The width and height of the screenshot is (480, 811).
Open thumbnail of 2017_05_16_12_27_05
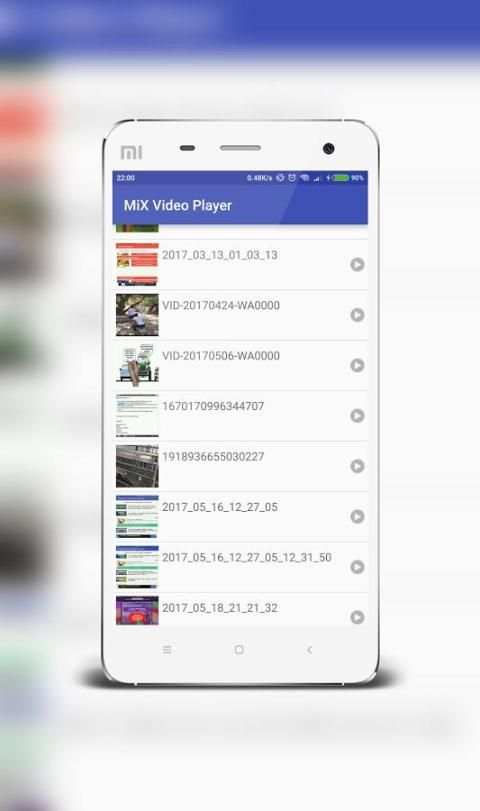tap(137, 517)
